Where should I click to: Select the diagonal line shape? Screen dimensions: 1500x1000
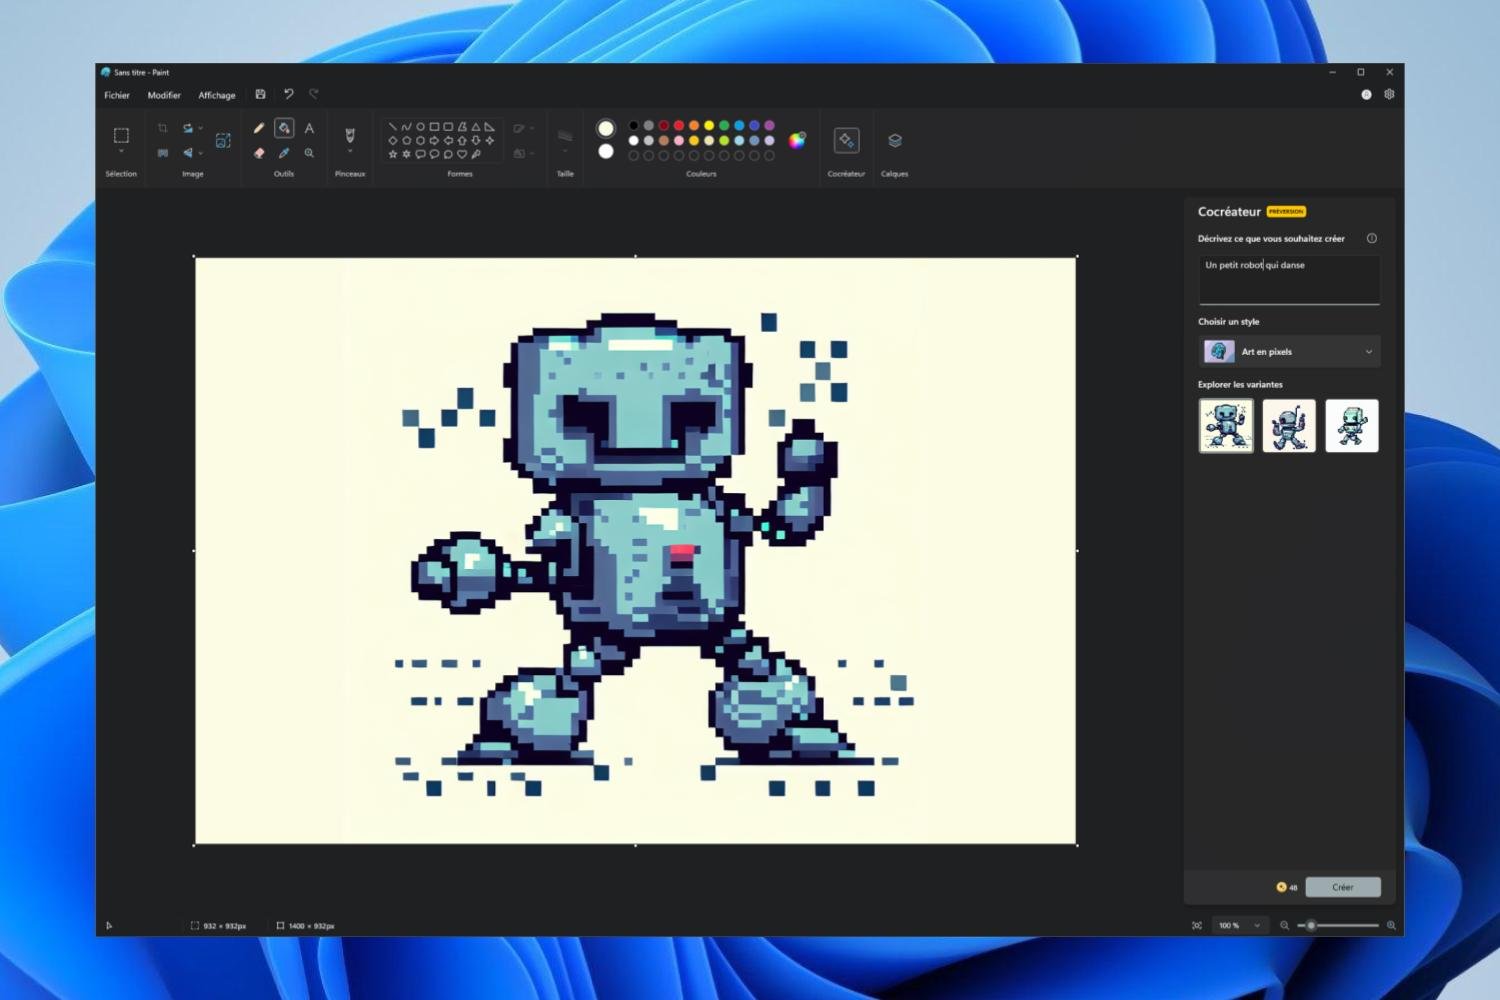(393, 127)
